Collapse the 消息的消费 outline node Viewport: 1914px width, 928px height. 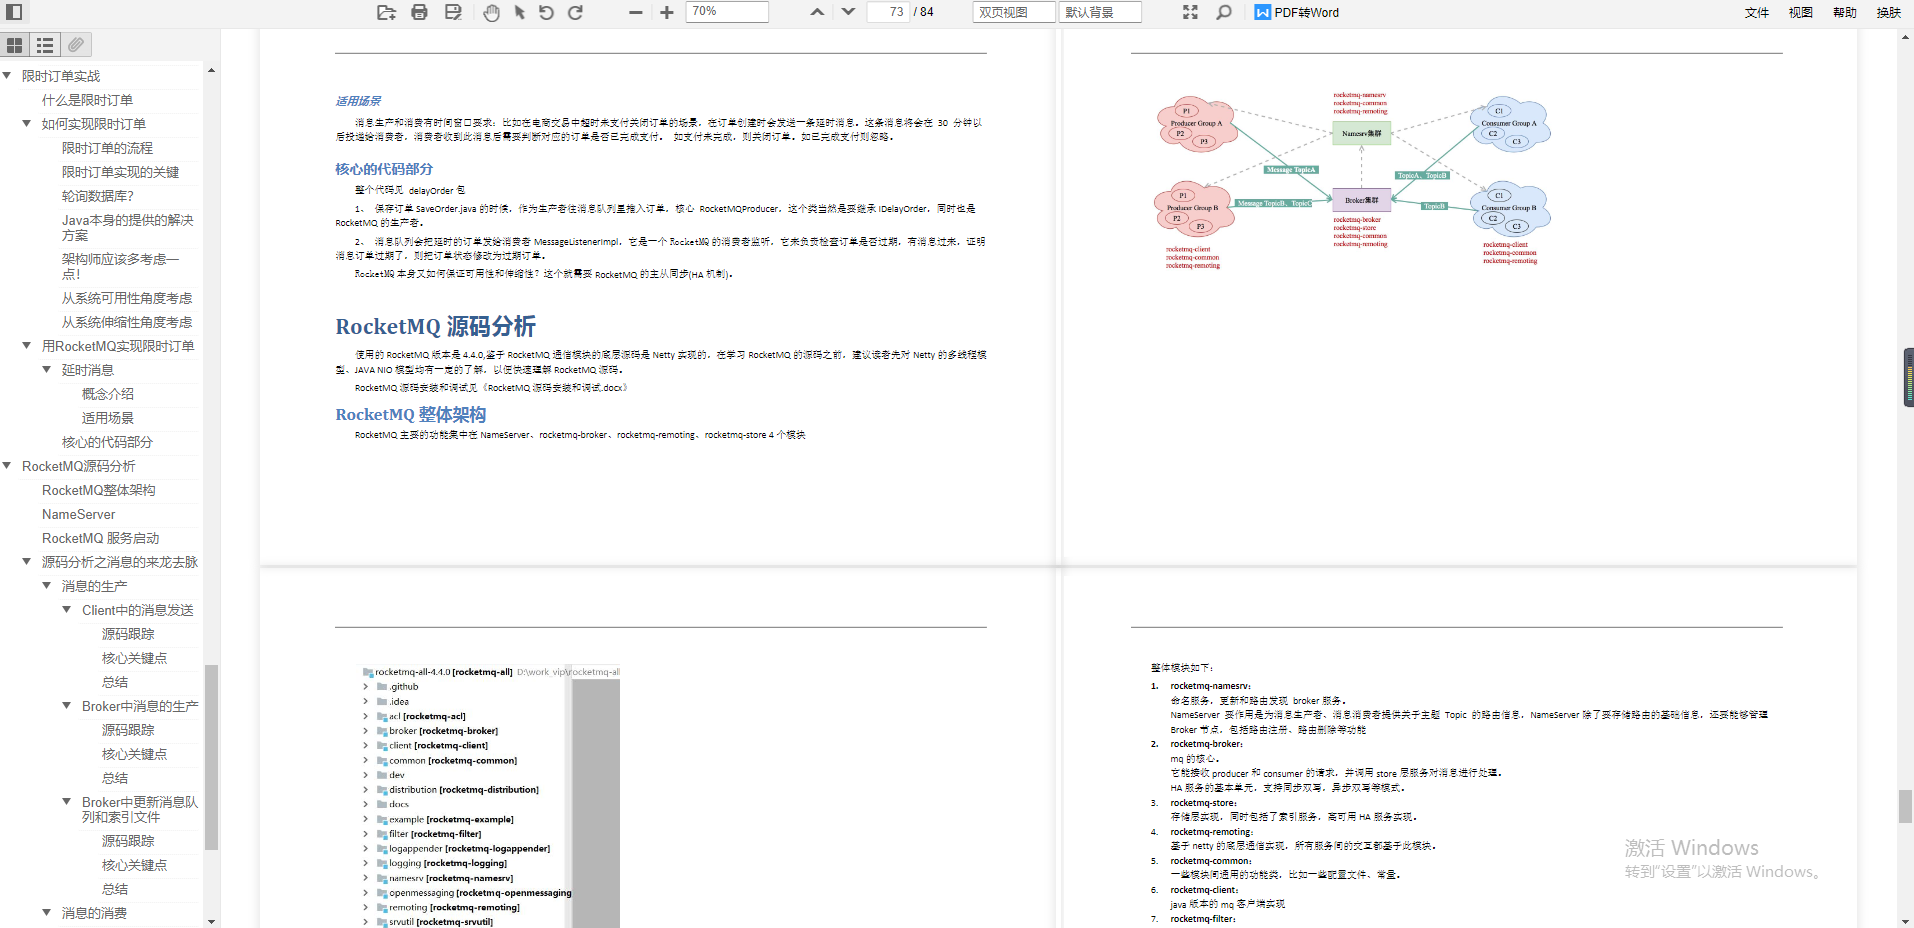click(47, 913)
